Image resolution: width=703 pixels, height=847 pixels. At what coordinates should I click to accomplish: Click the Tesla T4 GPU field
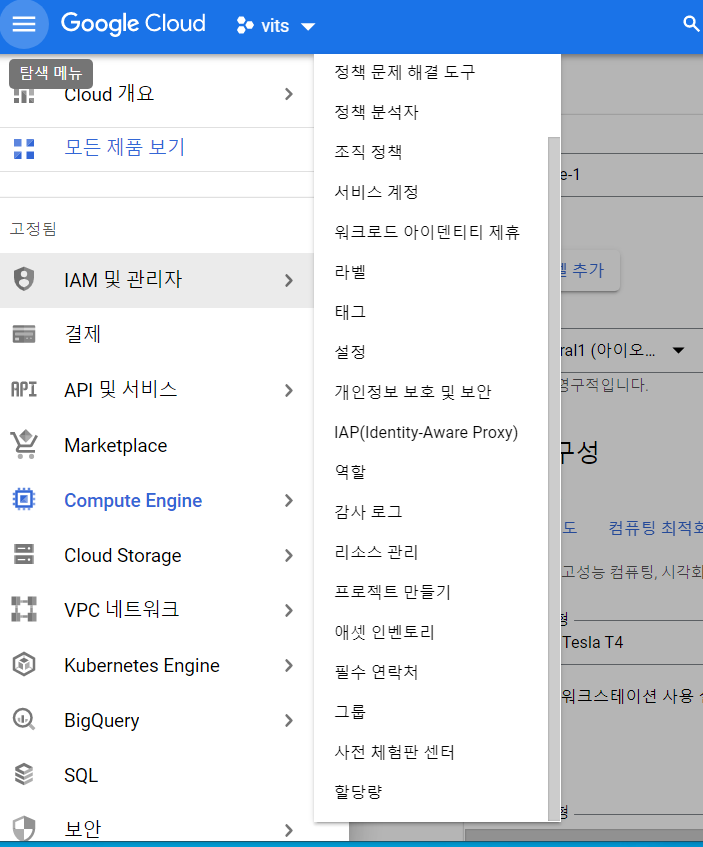pos(632,642)
